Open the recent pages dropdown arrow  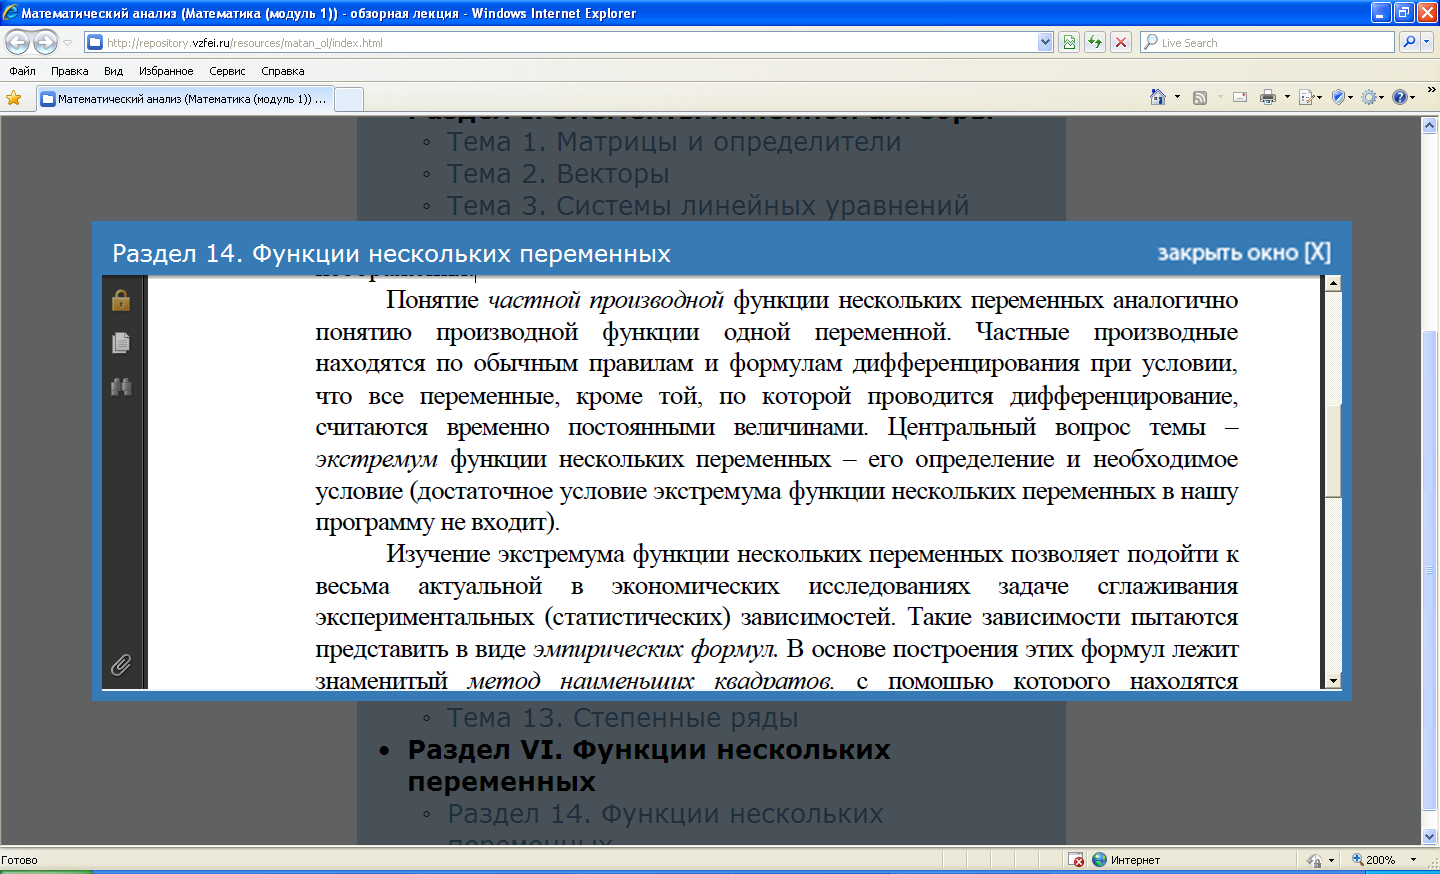click(x=68, y=43)
